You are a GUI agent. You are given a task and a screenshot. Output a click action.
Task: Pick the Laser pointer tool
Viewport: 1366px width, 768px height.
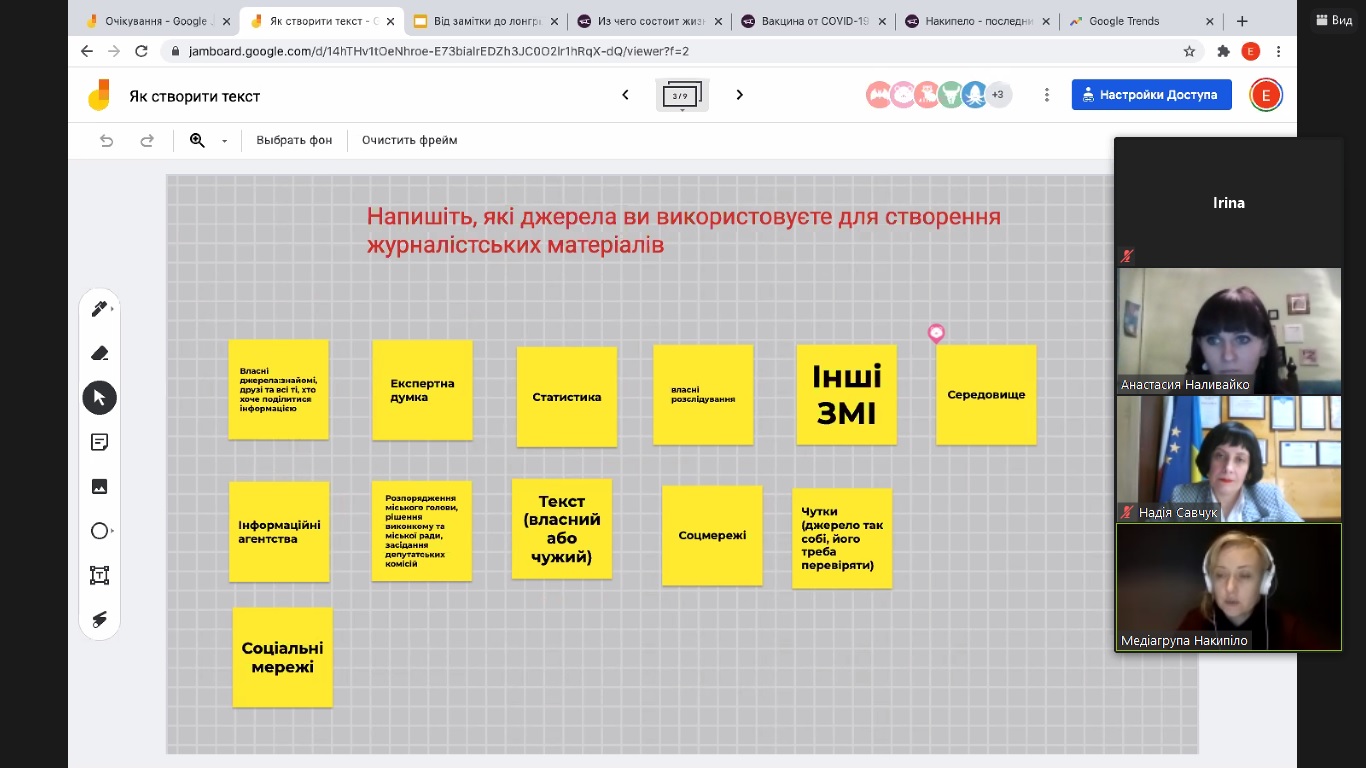(99, 620)
